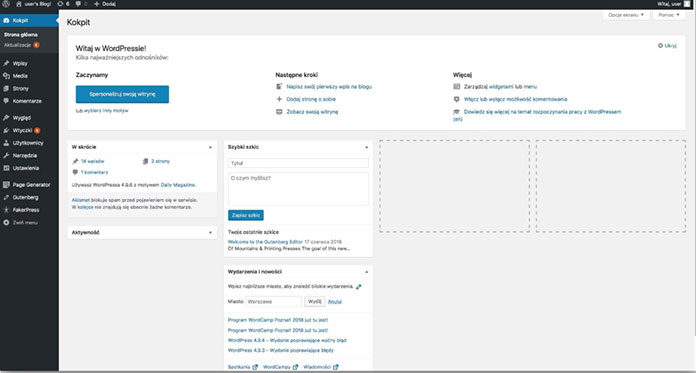Open the Strony pages icon menu
The image size is (696, 373).
coord(6,88)
